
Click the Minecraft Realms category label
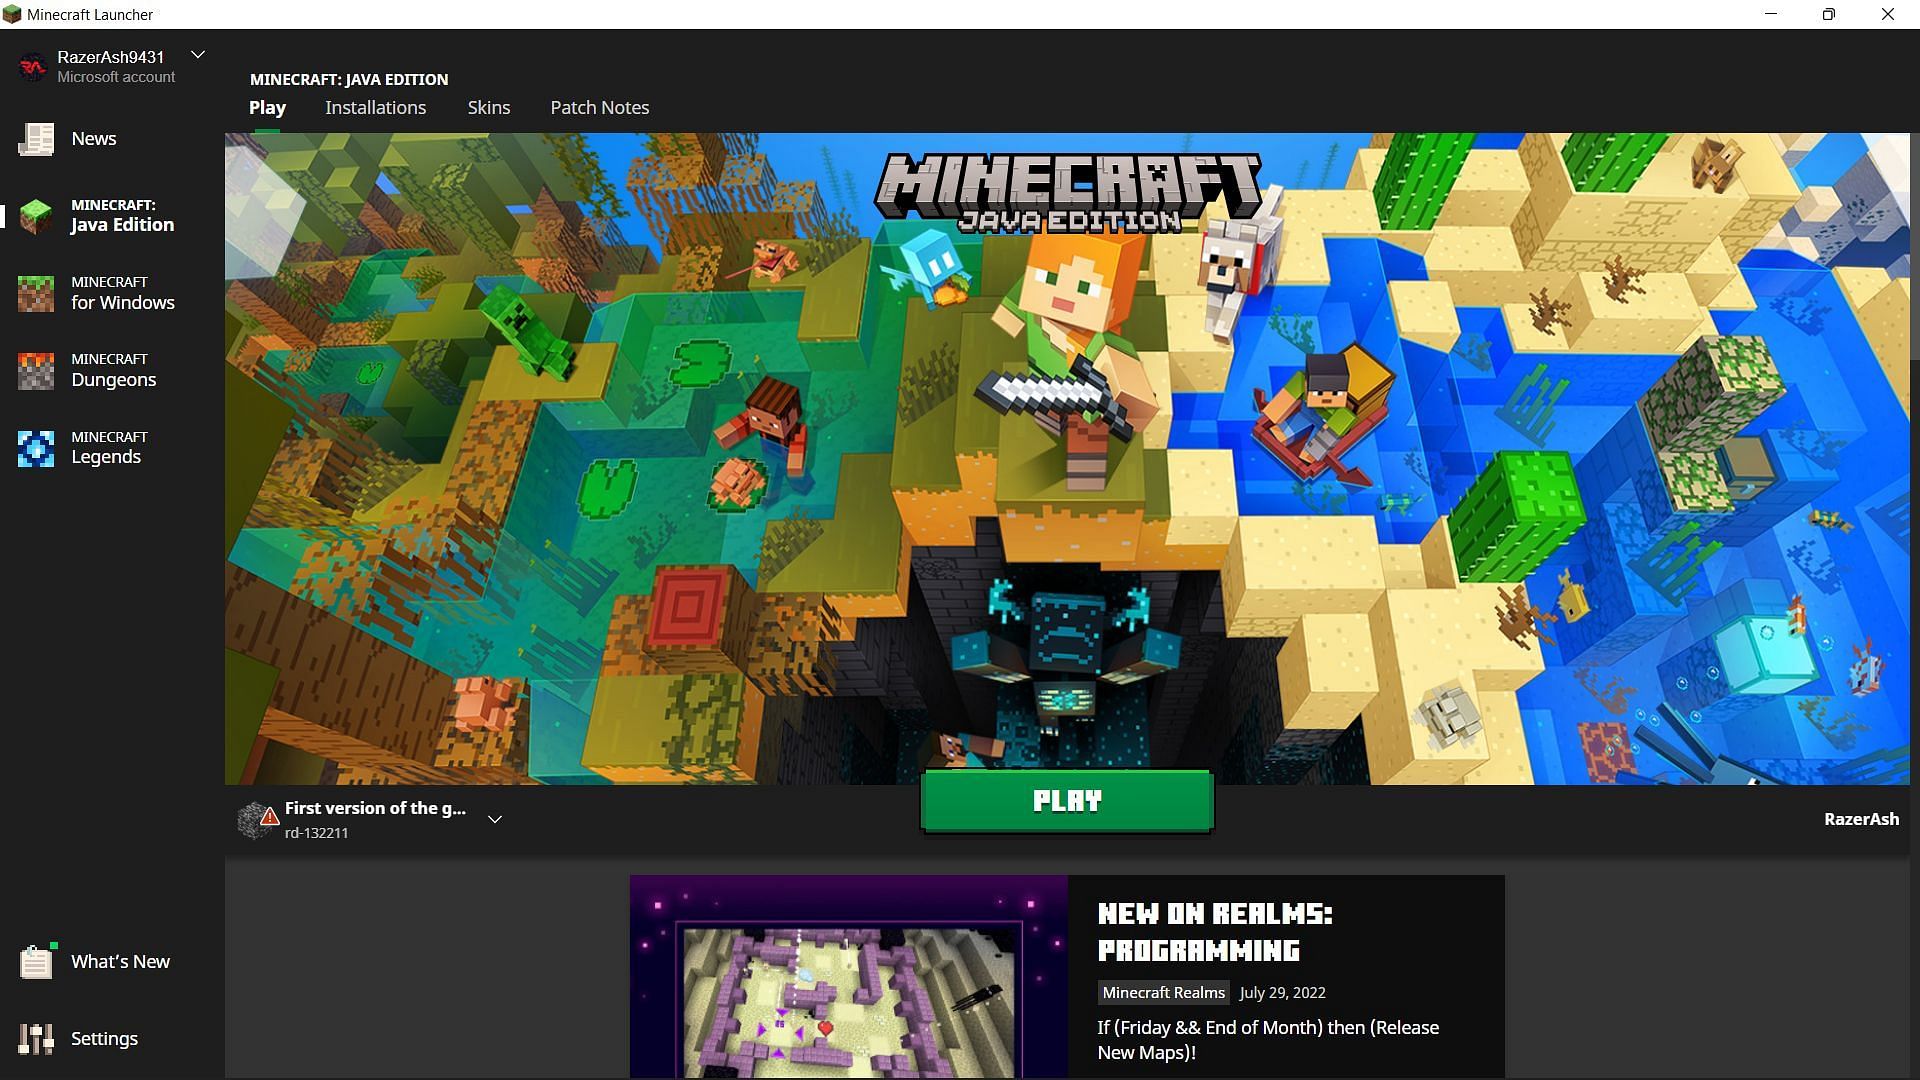pyautogui.click(x=1162, y=992)
